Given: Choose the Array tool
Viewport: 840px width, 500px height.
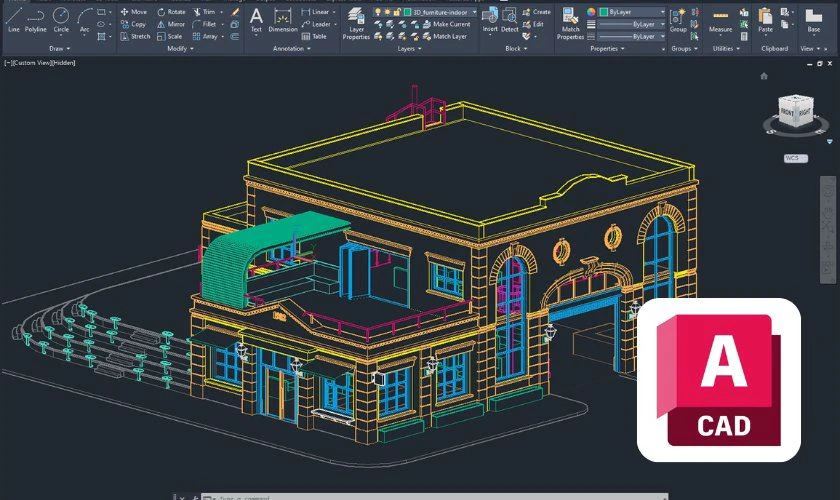Looking at the screenshot, I should pos(205,36).
